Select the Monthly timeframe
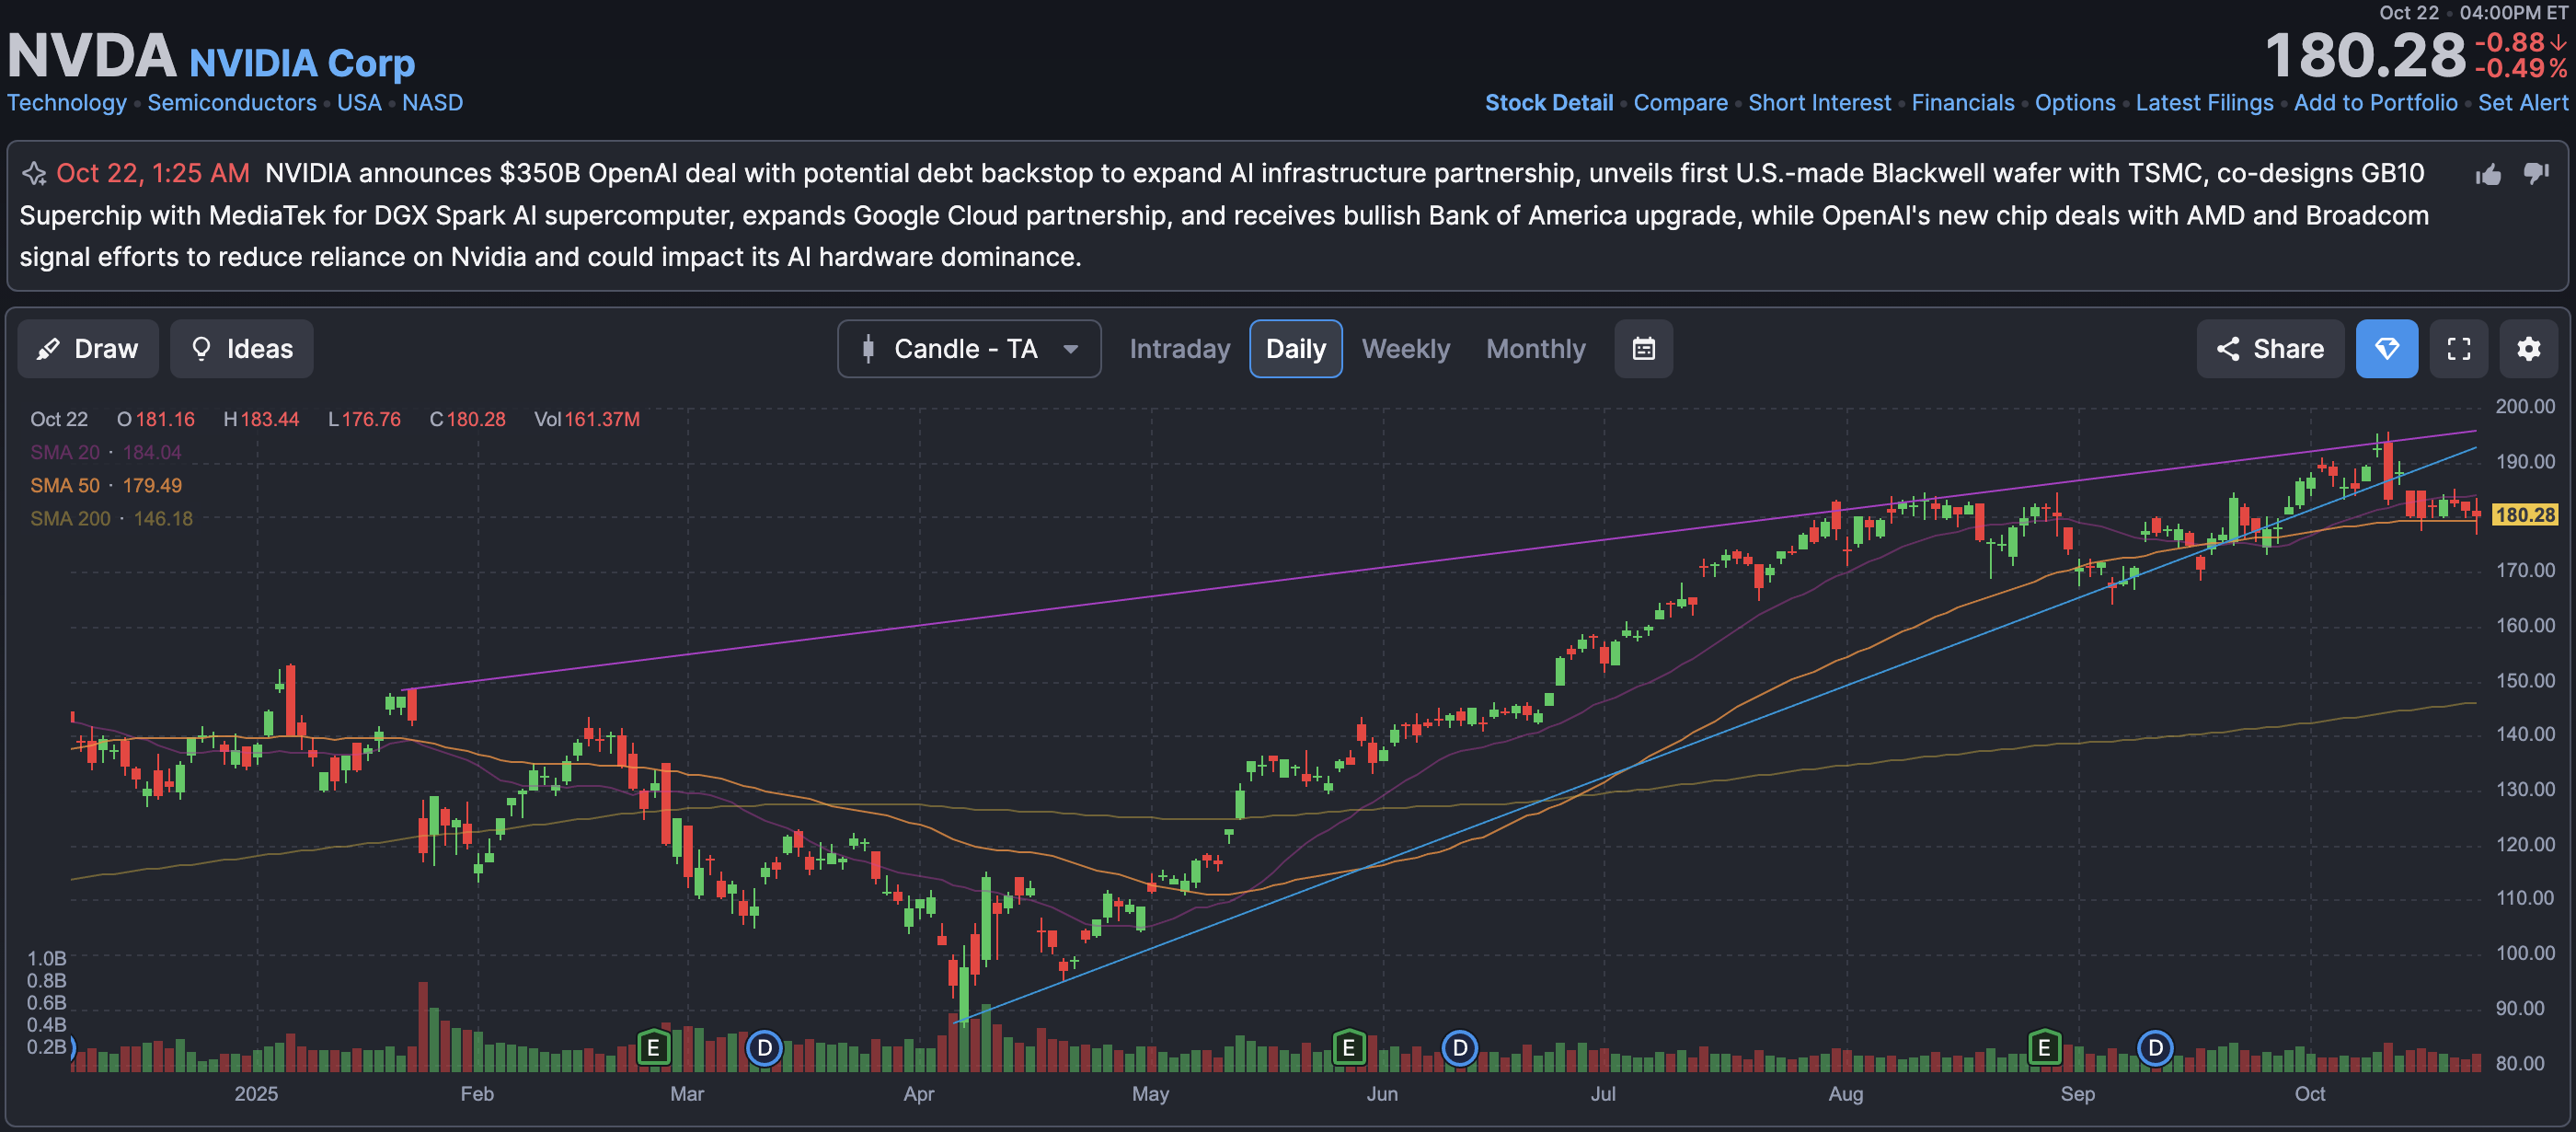 click(1535, 349)
